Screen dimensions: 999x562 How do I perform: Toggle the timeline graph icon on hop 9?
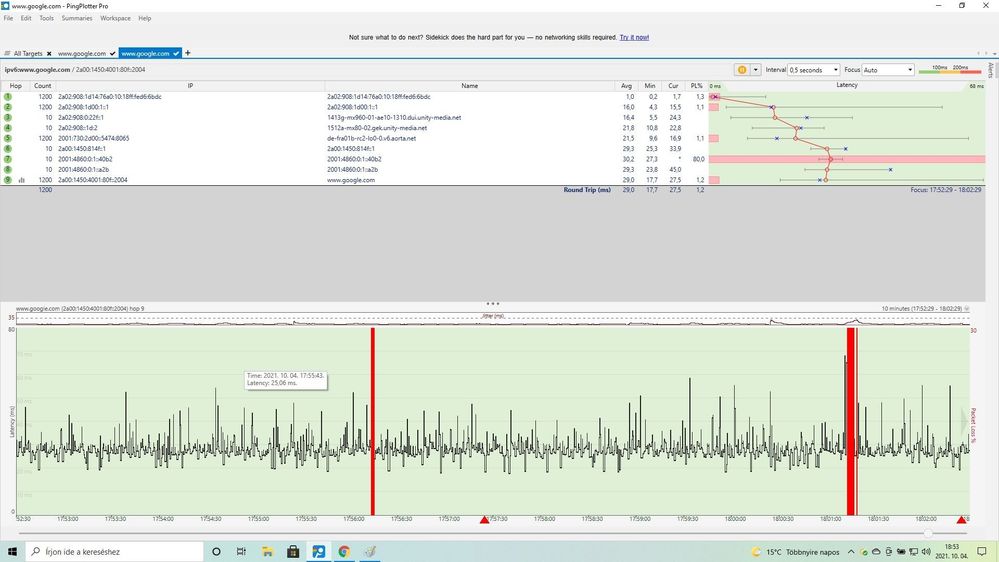tap(22, 180)
